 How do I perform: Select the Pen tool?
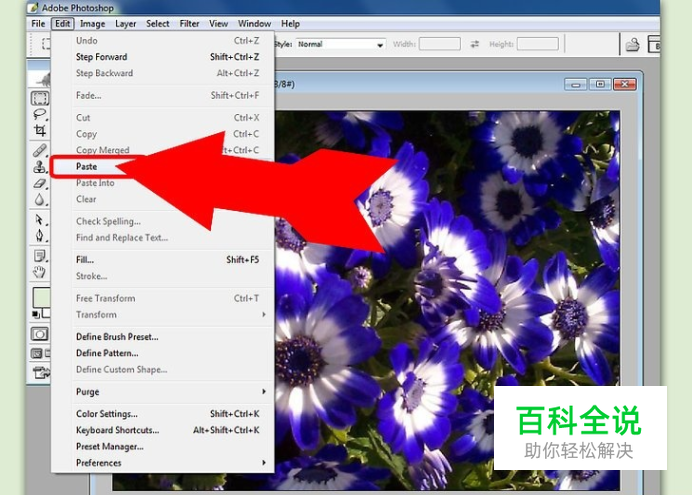coord(39,235)
